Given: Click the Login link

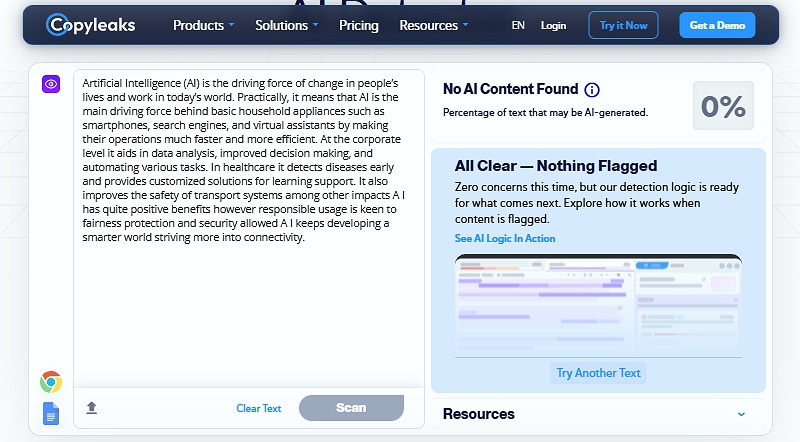Looking at the screenshot, I should click(553, 25).
